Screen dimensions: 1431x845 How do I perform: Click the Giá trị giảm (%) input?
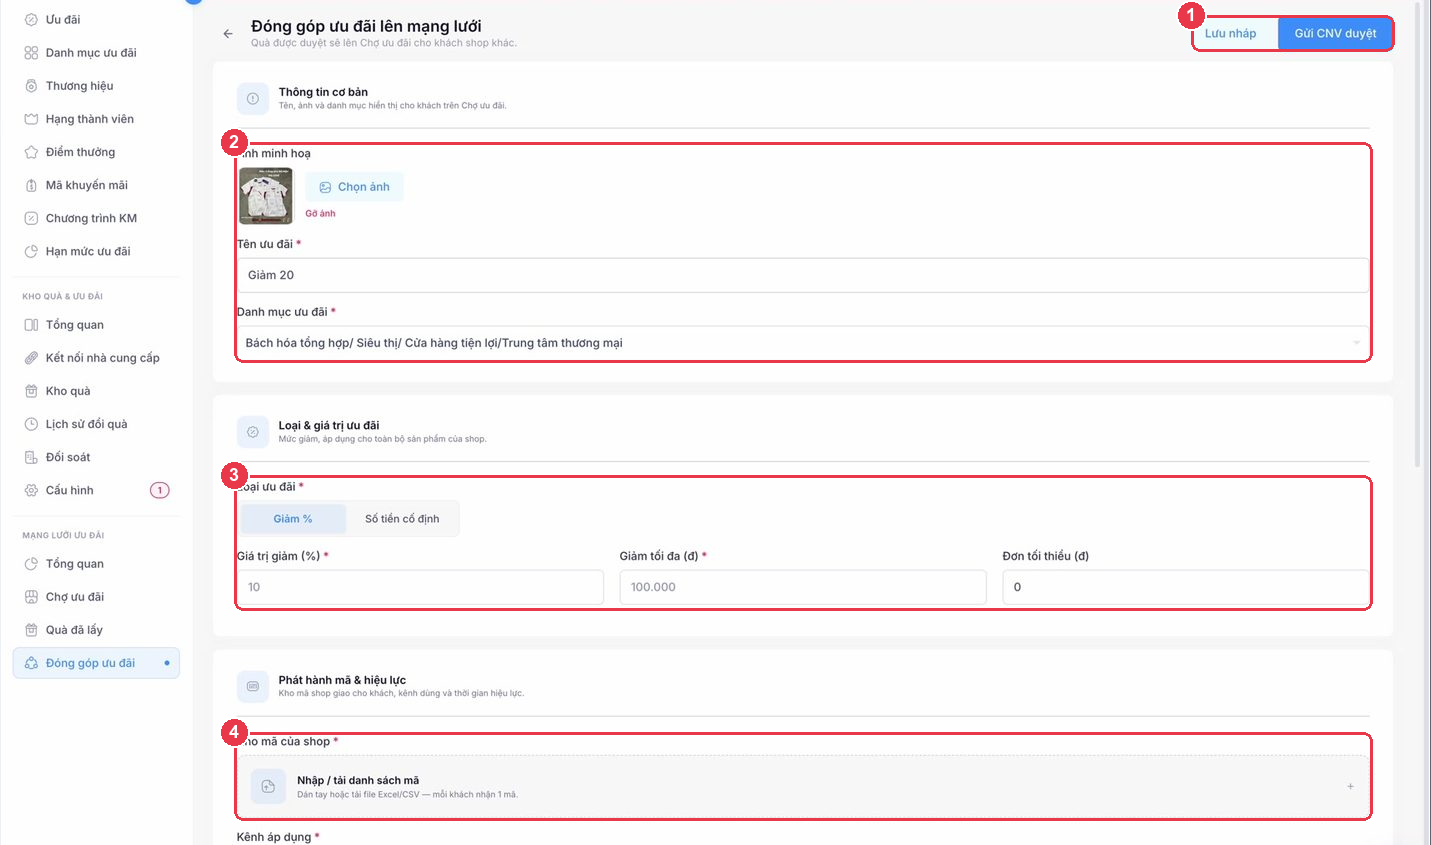420,587
